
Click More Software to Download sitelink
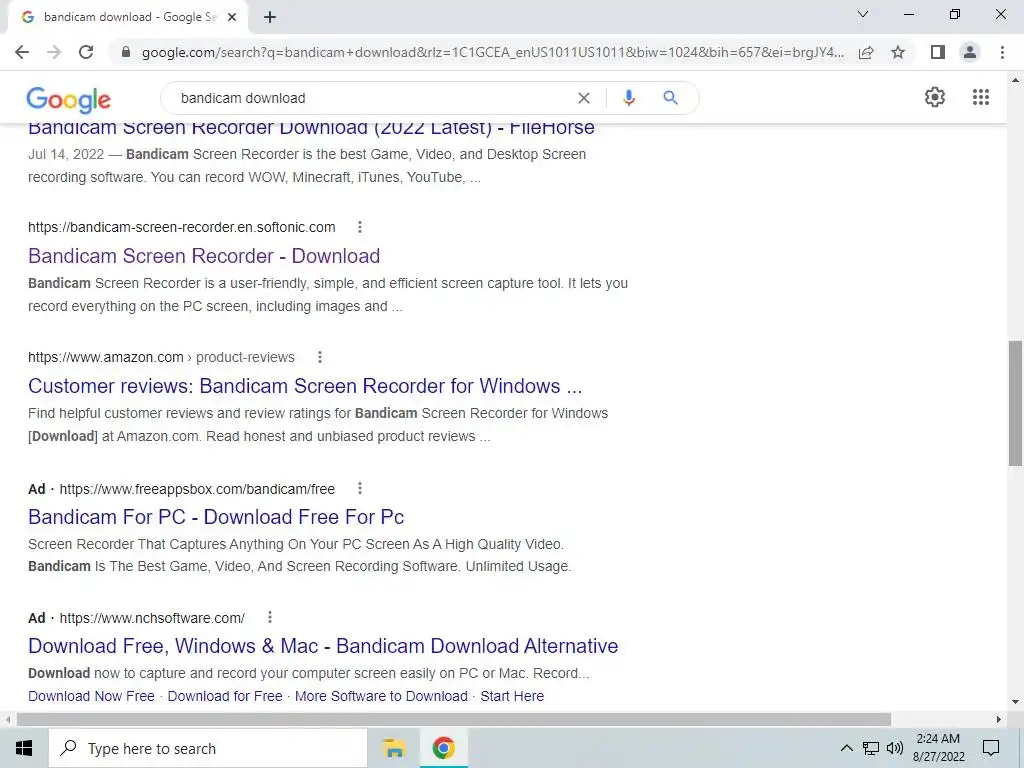tap(381, 696)
